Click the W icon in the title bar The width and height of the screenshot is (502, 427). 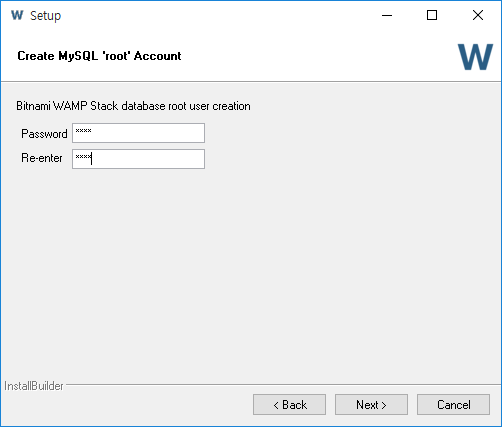[x=17, y=15]
